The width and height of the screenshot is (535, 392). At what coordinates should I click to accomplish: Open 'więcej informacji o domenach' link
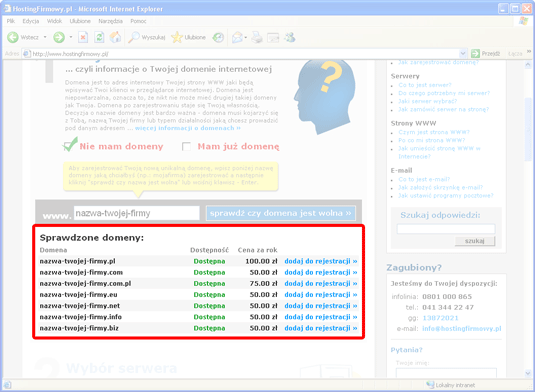(188, 128)
